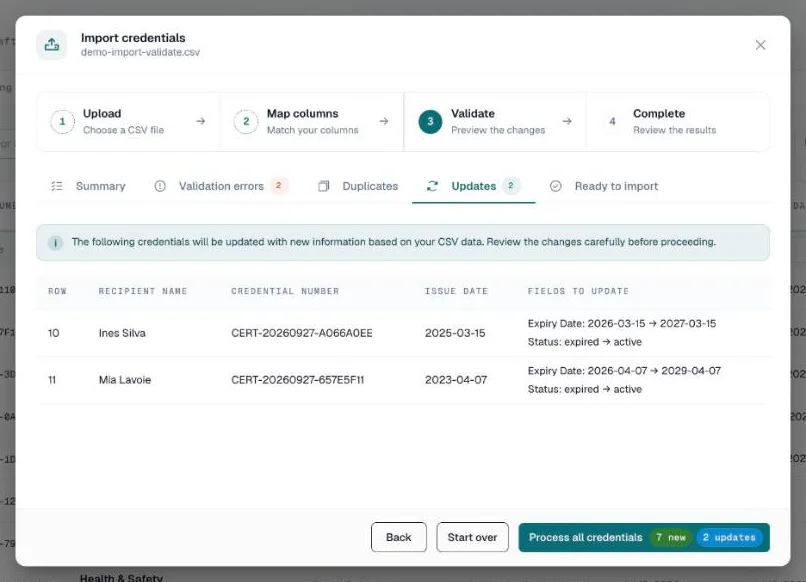The width and height of the screenshot is (806, 582).
Task: Click the red 2 badge on Validation errors
Action: [x=279, y=186]
